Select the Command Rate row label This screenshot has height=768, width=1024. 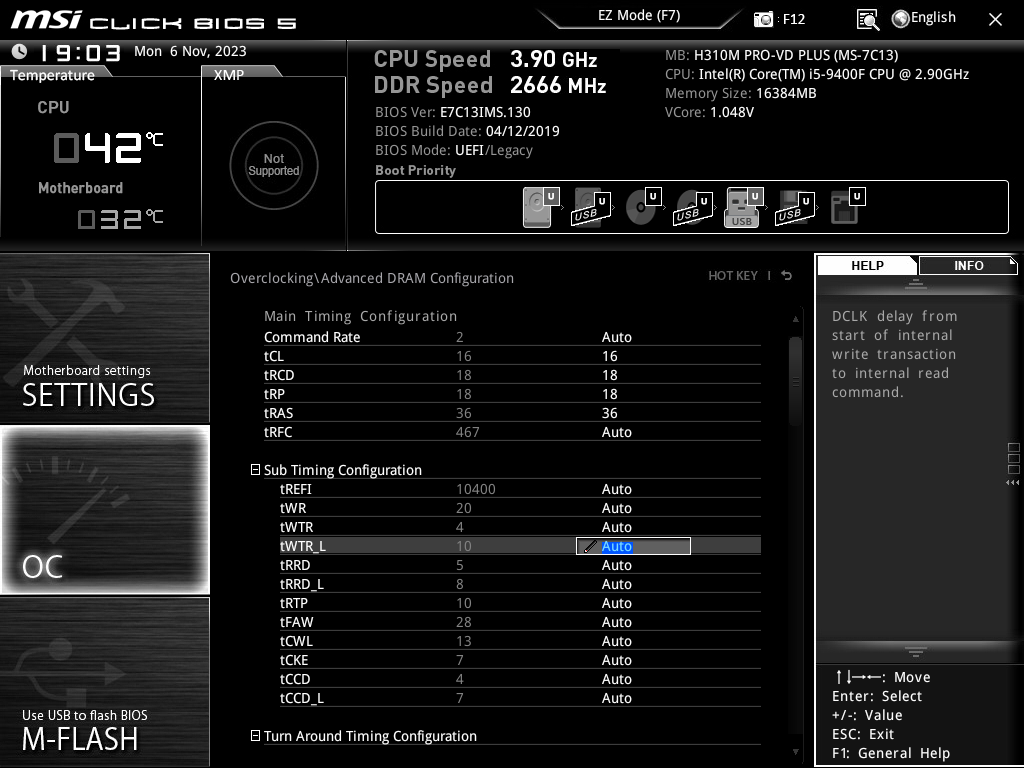[x=312, y=337]
